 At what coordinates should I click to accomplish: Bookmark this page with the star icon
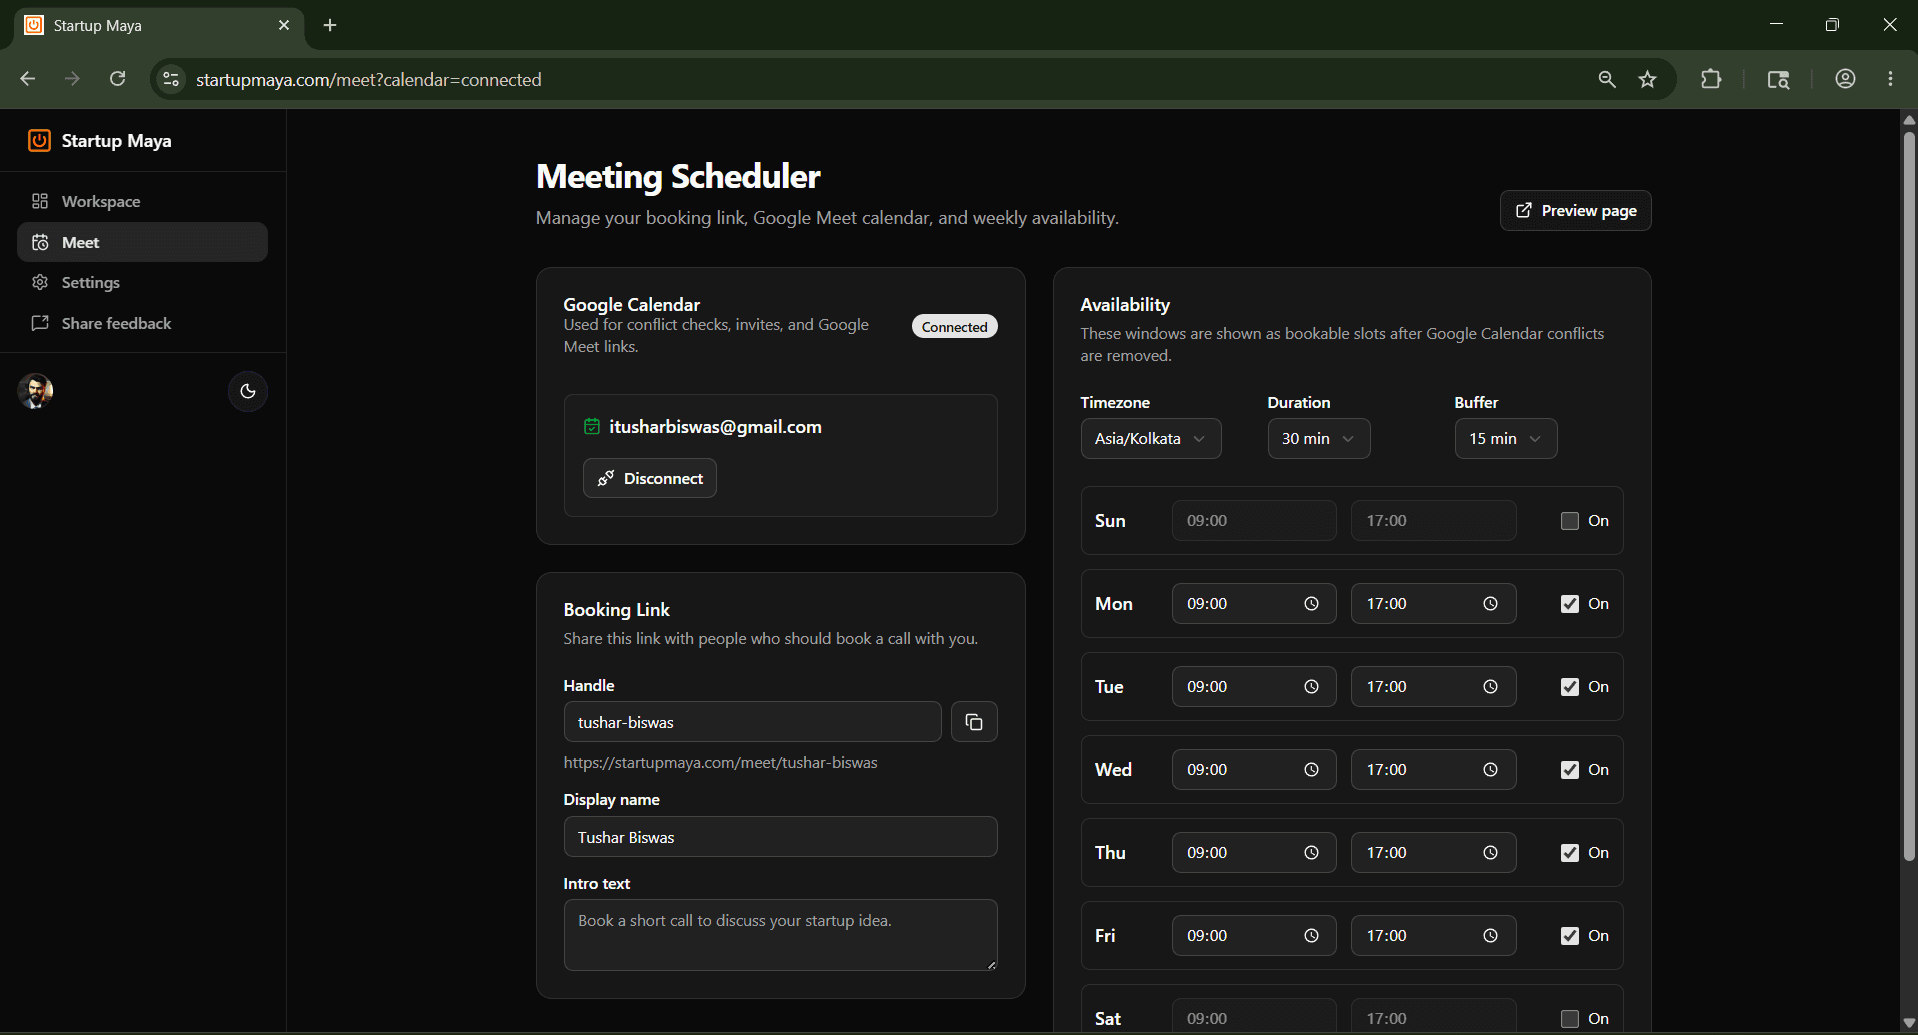coord(1648,79)
